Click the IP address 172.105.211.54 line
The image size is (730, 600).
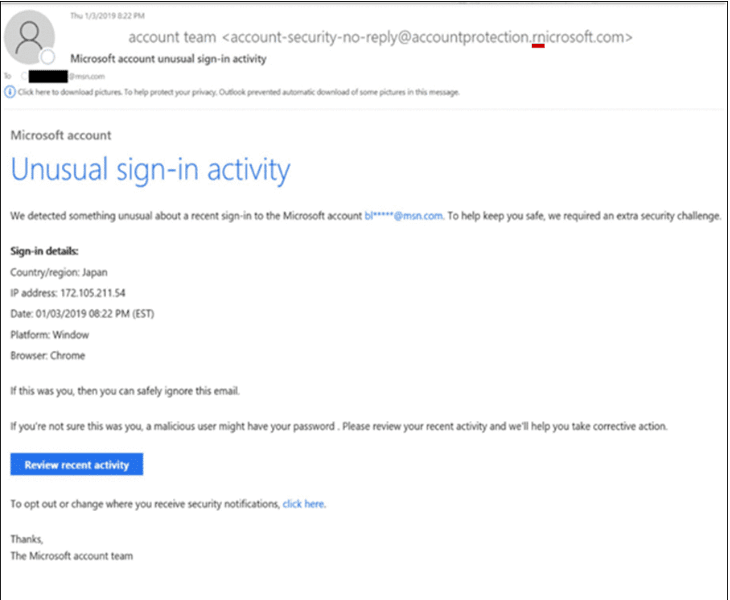68,293
